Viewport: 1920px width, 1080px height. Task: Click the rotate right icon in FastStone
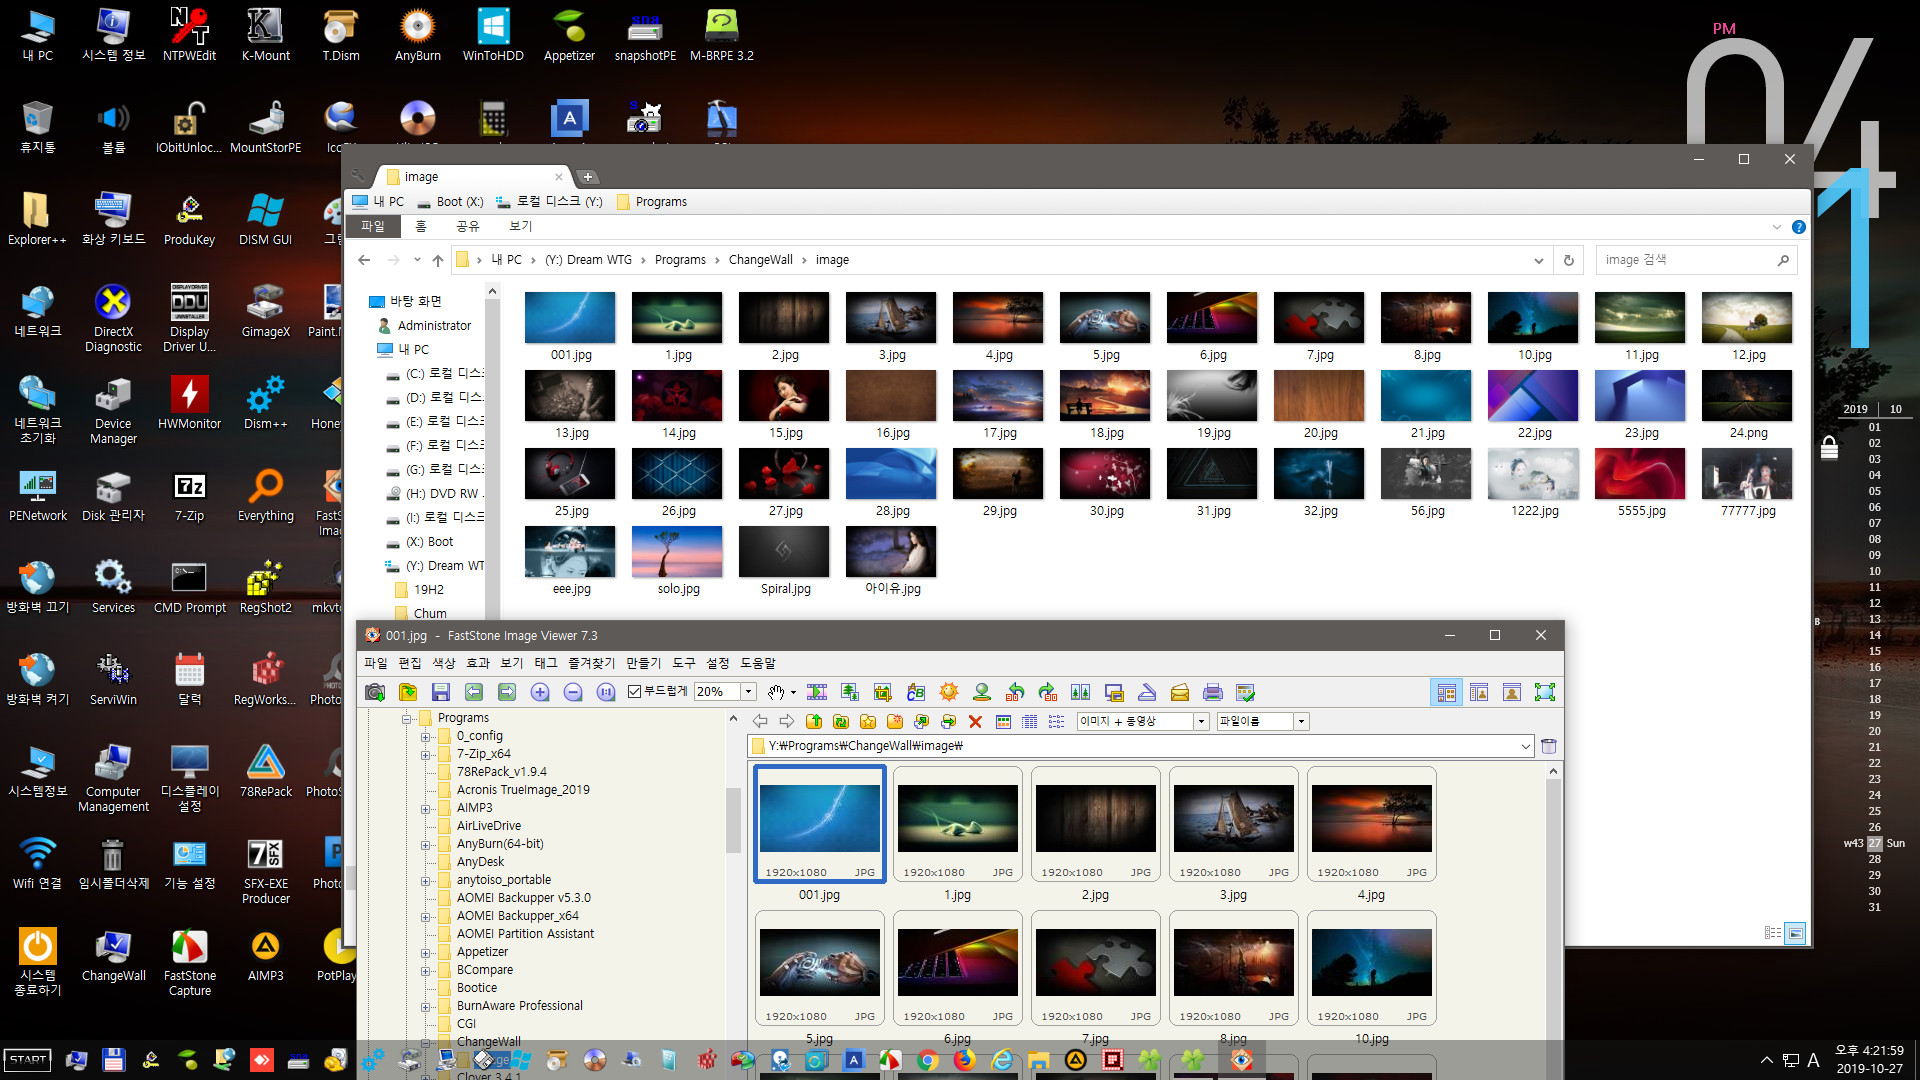[1048, 692]
